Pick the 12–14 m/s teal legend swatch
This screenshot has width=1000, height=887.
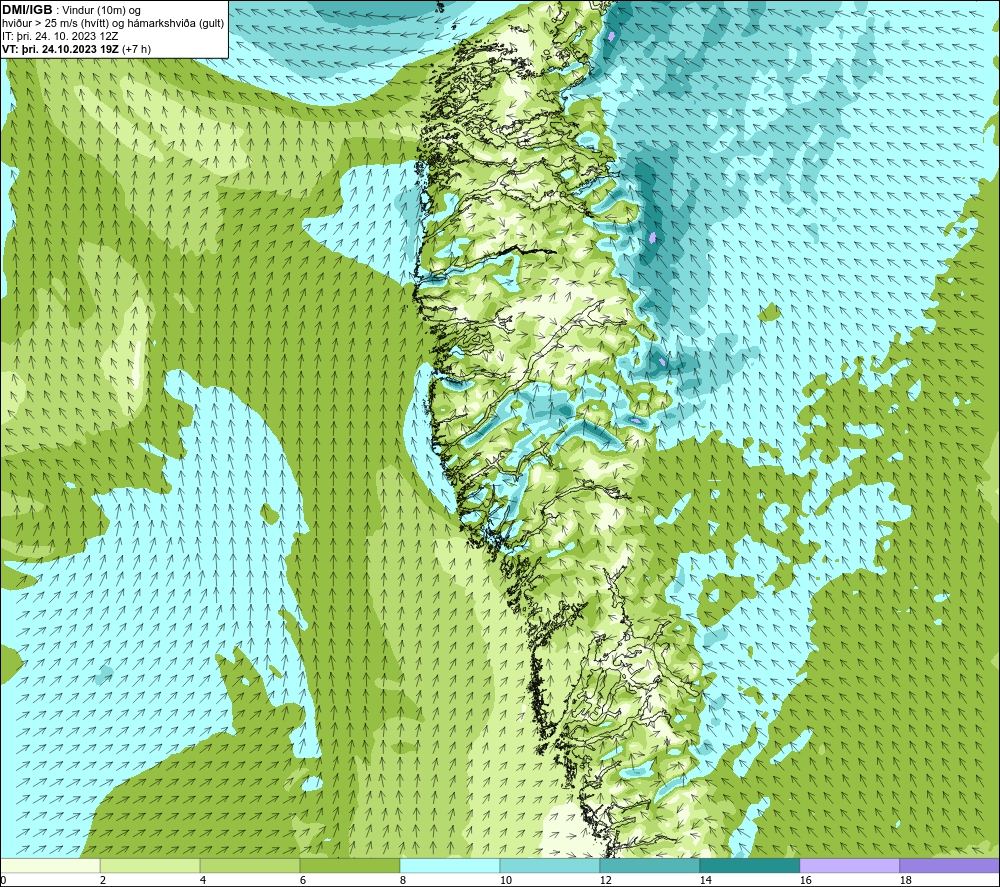(649, 865)
